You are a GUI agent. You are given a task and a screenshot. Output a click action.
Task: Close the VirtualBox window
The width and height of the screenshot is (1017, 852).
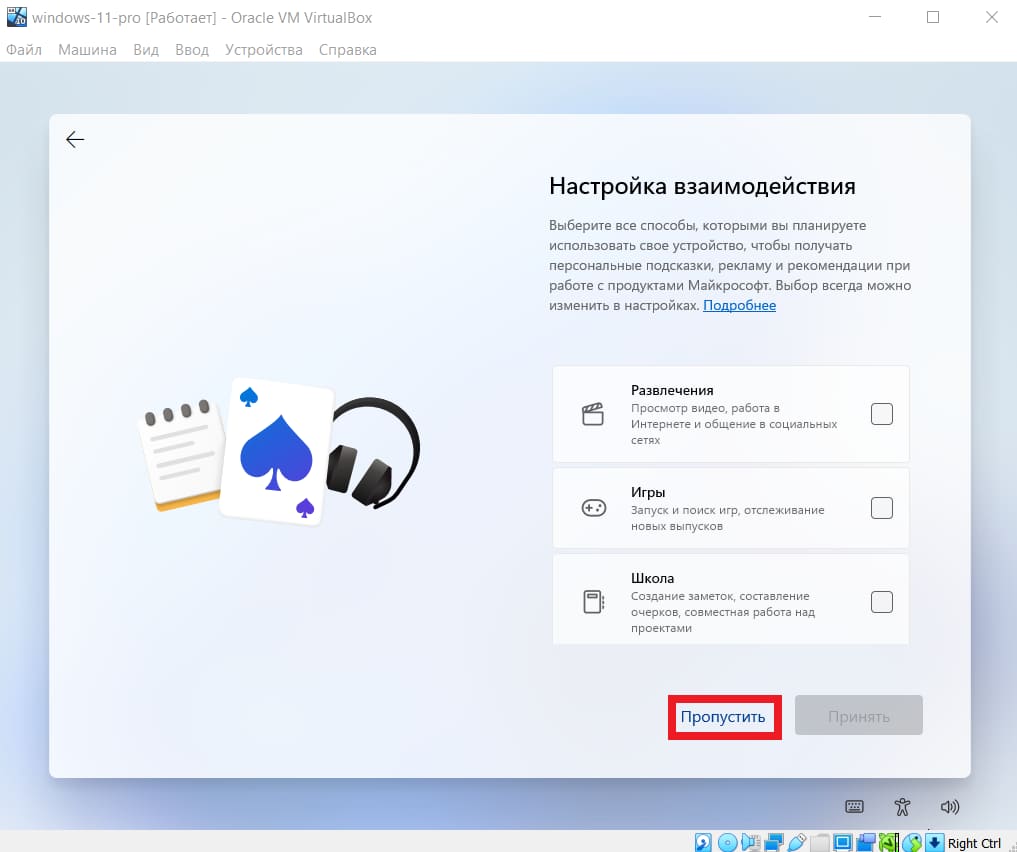[x=992, y=18]
